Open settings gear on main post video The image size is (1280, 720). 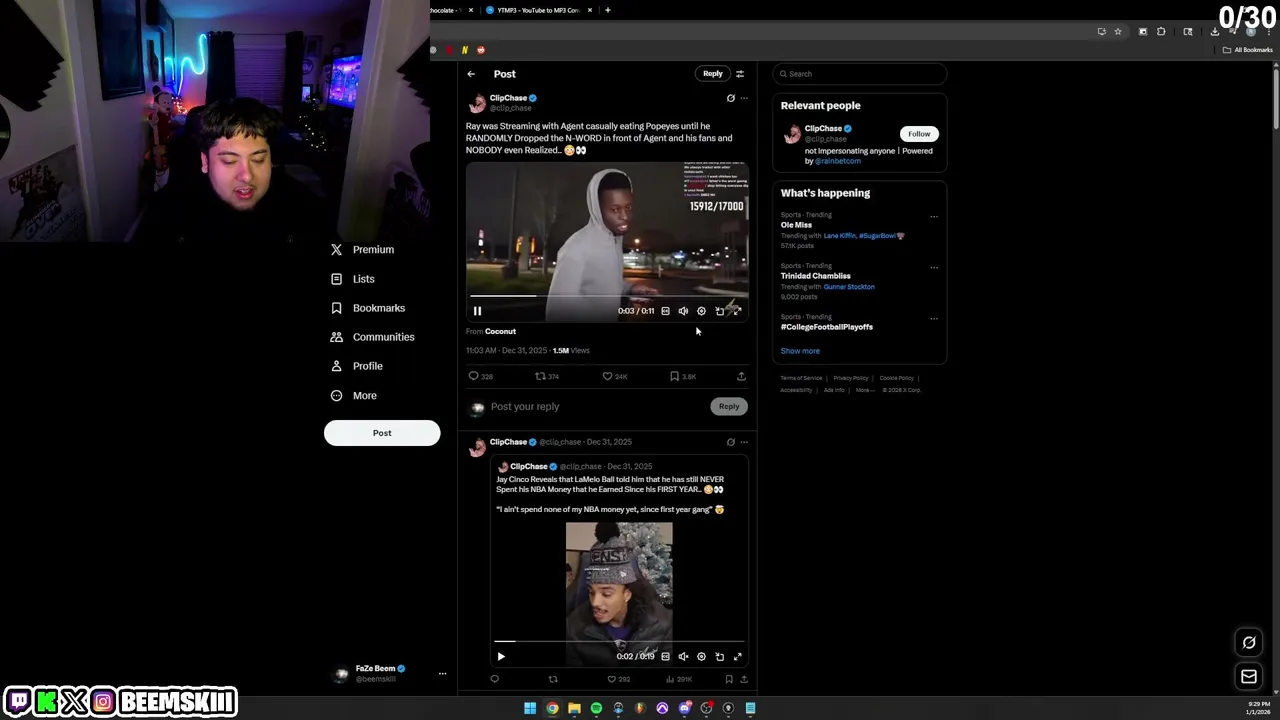coord(701,311)
